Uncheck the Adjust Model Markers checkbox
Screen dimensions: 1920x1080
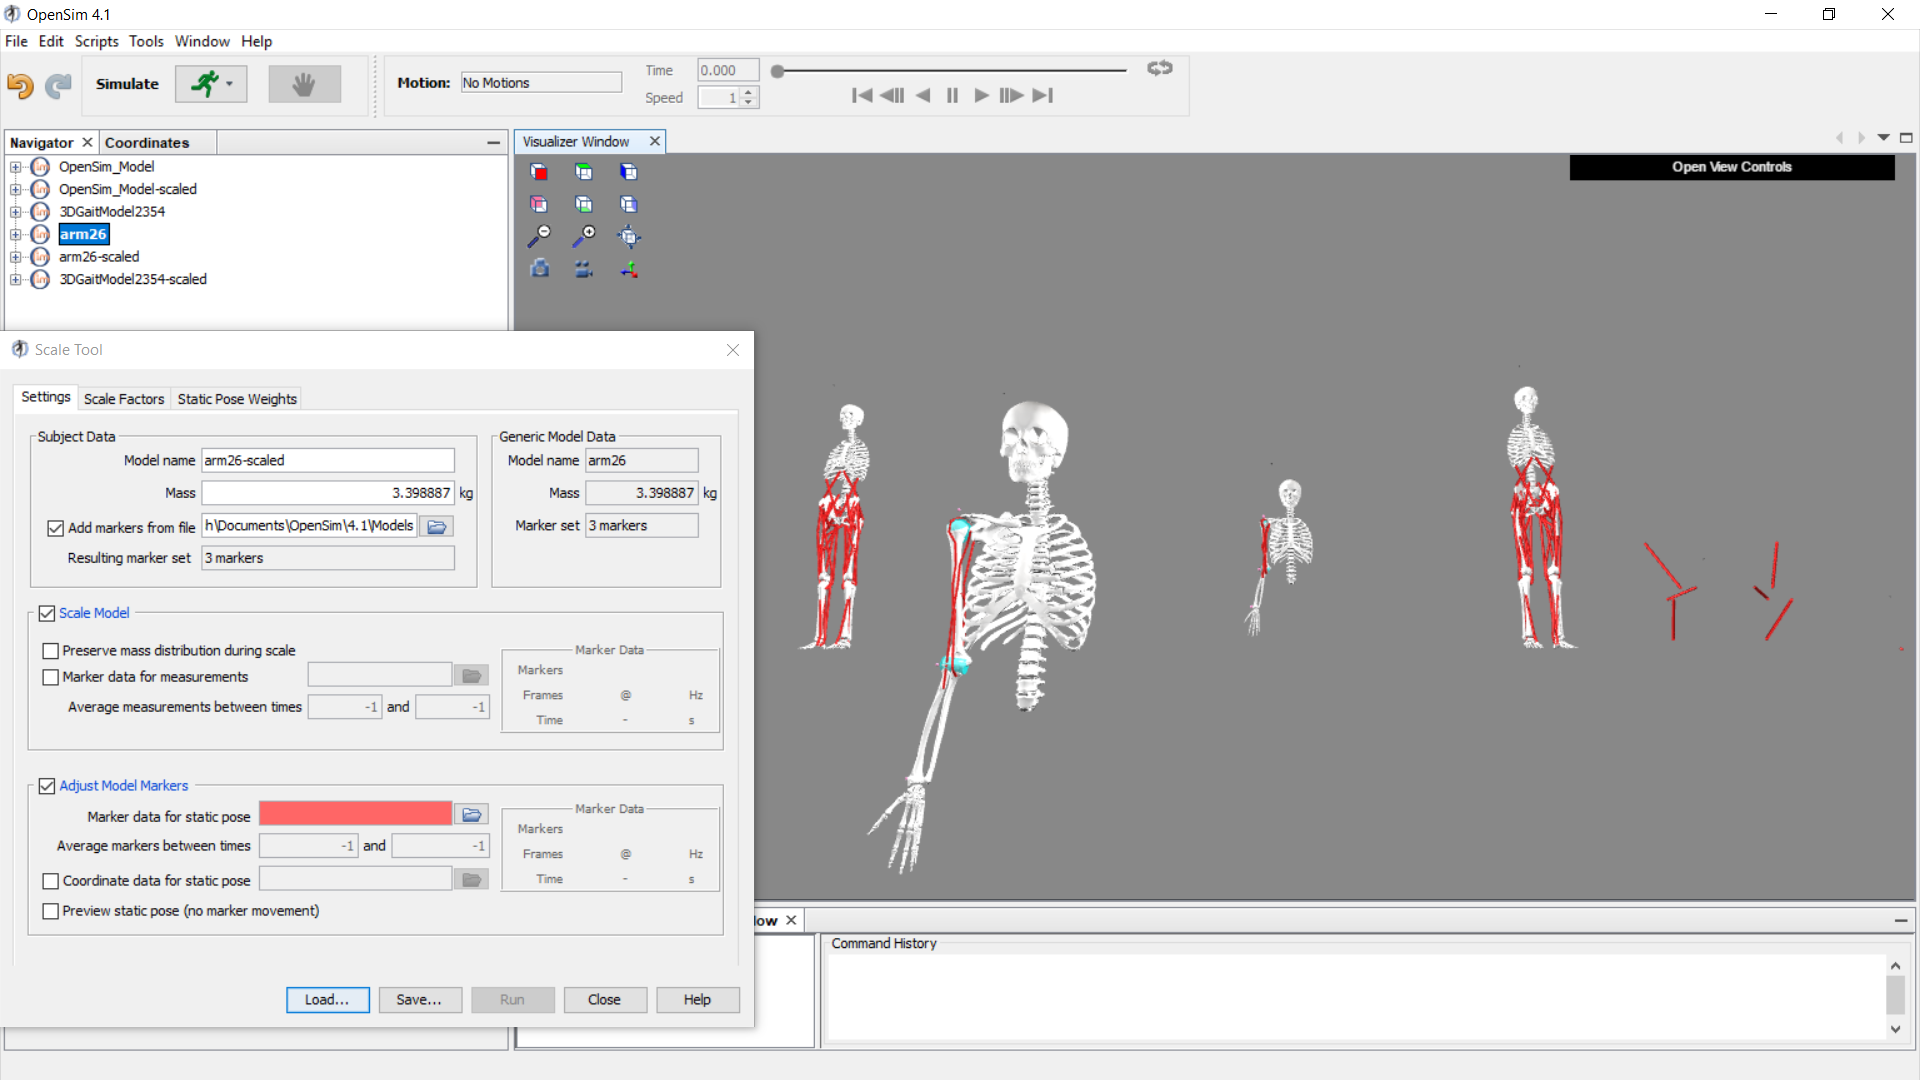pyautogui.click(x=47, y=786)
